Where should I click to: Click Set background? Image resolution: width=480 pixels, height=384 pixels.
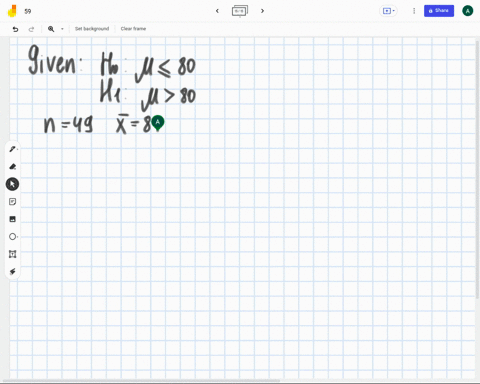(92, 29)
